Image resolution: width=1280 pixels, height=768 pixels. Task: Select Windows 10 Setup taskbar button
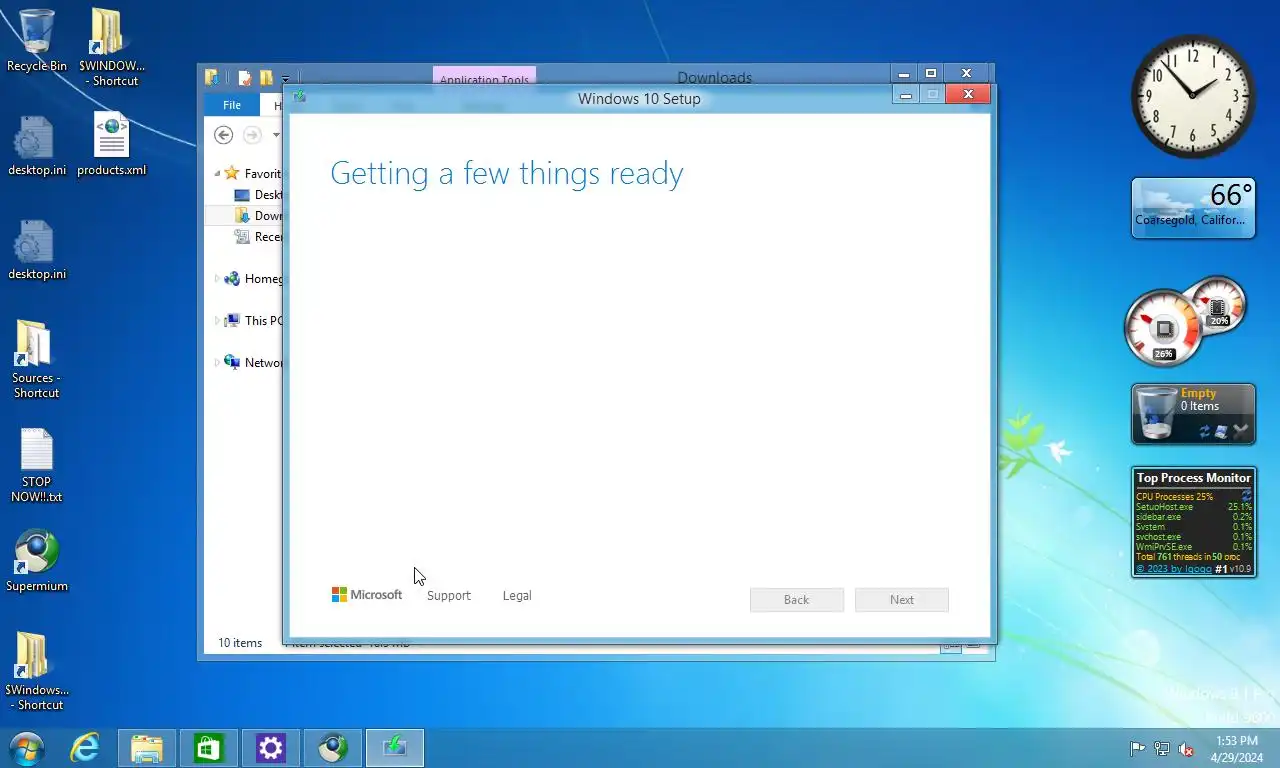tap(394, 748)
